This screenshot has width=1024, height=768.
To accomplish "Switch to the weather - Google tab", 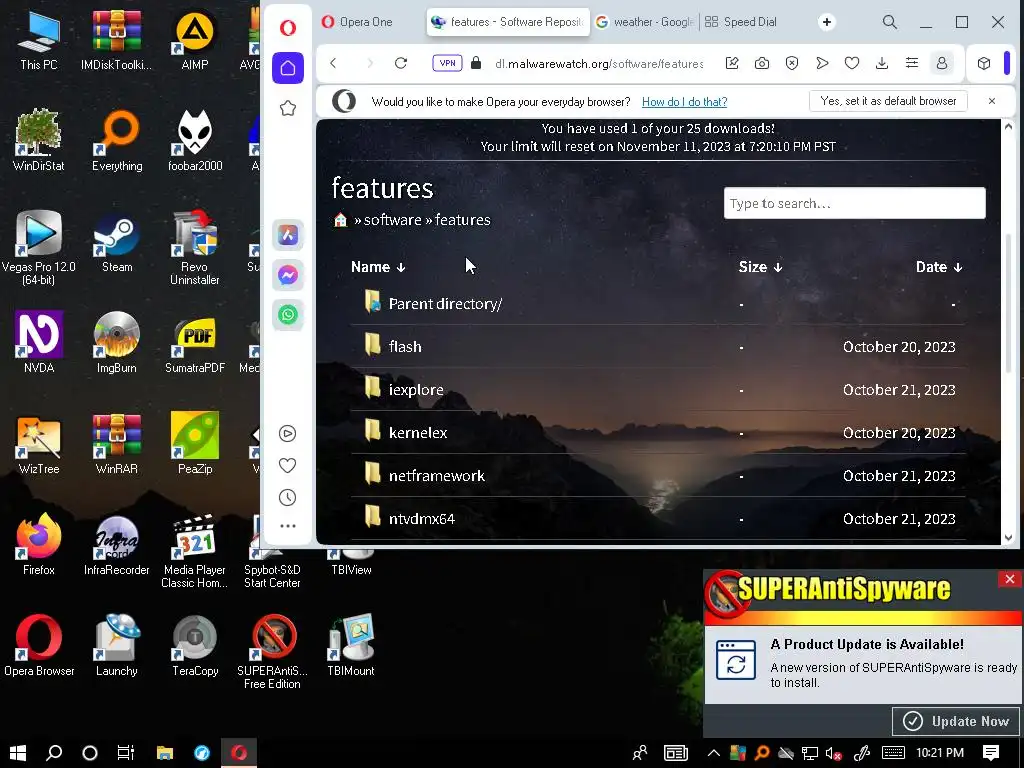I will (x=645, y=22).
